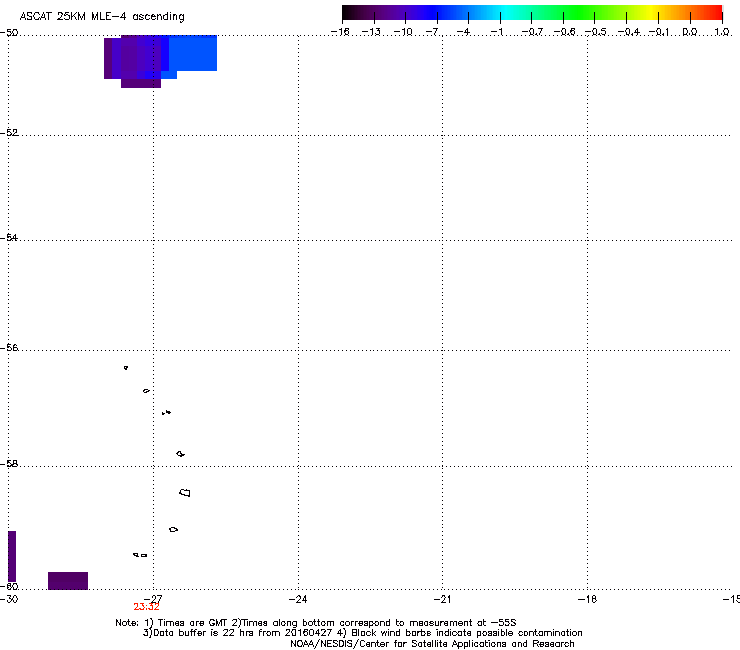This screenshot has height=650, width=740.
Task: Click the longitude label '-27'
Action: 153,599
